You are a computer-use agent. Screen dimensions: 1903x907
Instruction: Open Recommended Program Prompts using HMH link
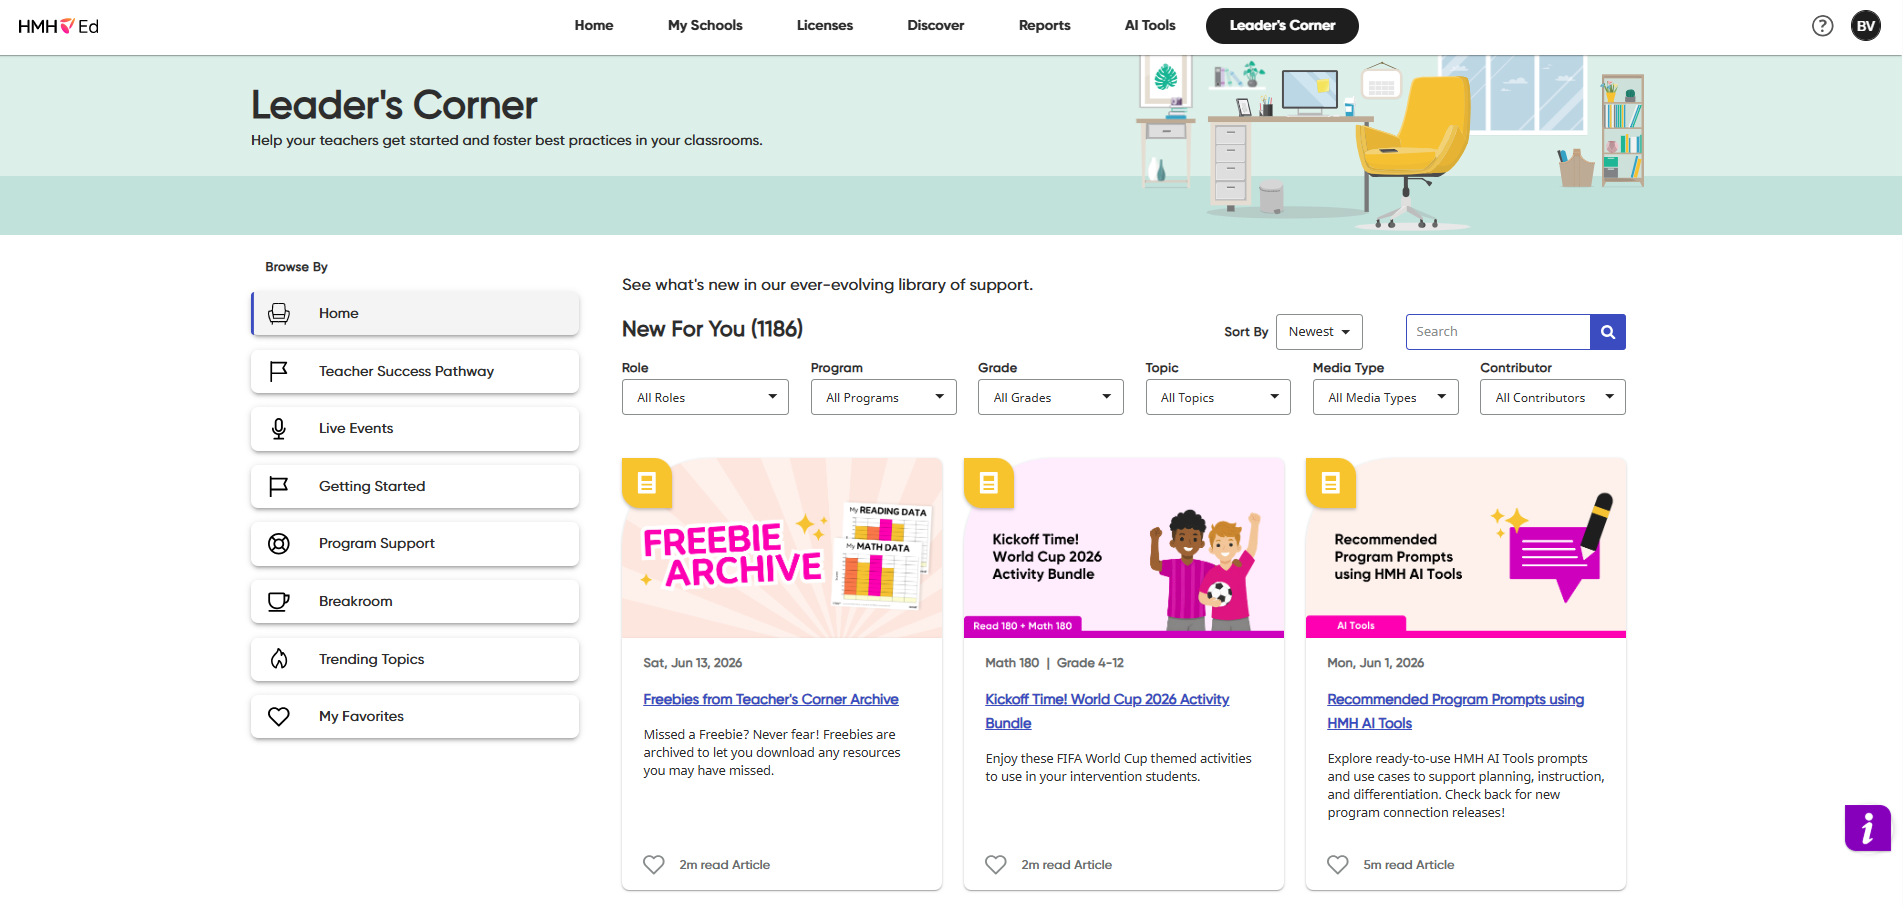pos(1456,711)
